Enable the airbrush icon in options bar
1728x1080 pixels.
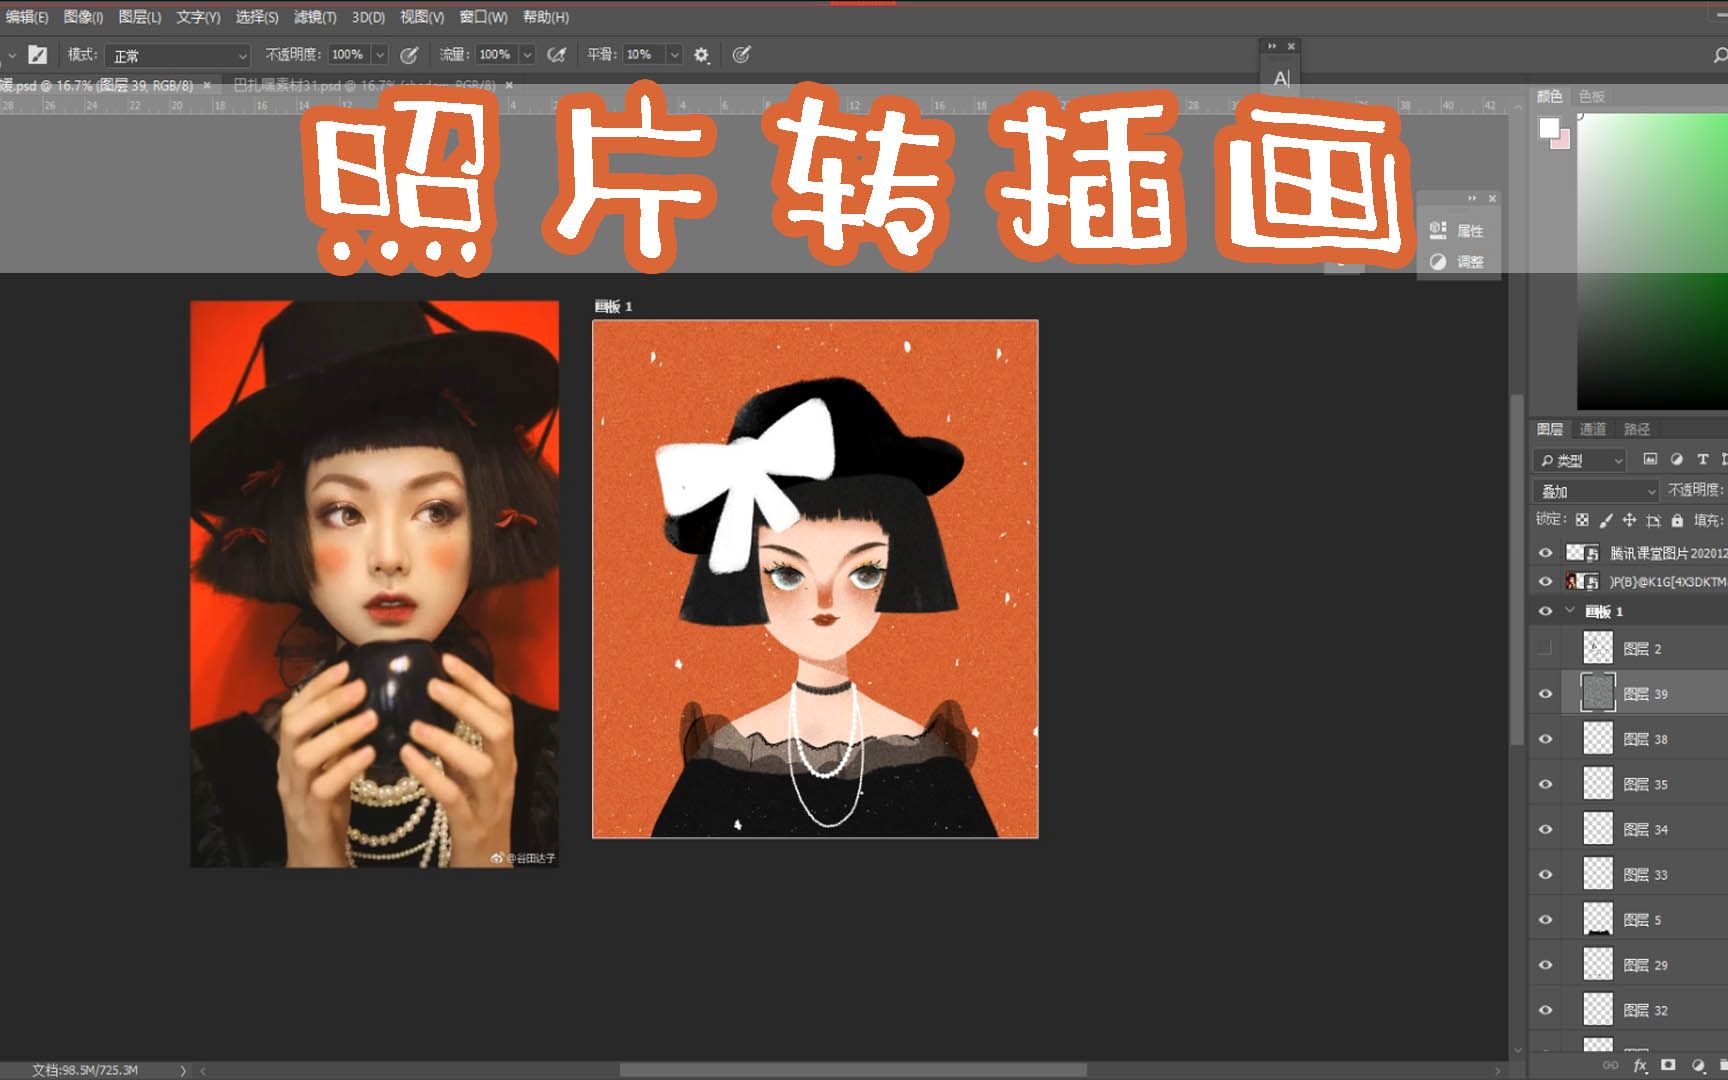click(x=557, y=55)
